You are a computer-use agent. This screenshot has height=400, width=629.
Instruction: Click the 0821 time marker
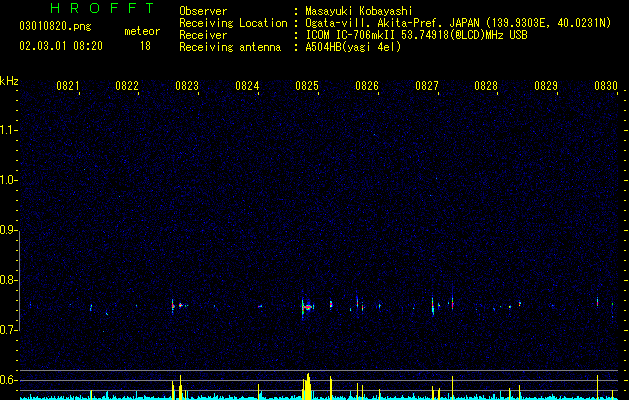(68, 86)
